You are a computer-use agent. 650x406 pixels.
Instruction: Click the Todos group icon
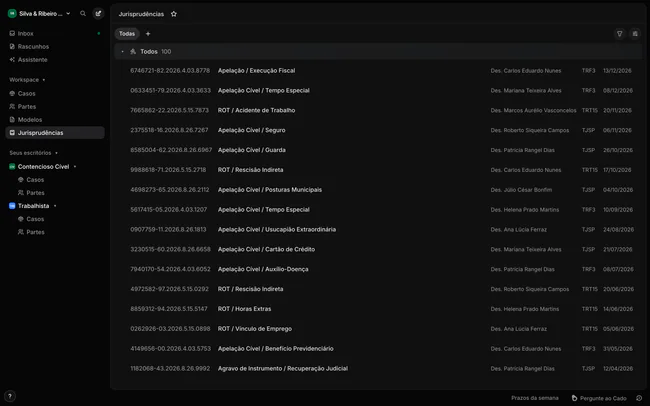tap(133, 51)
